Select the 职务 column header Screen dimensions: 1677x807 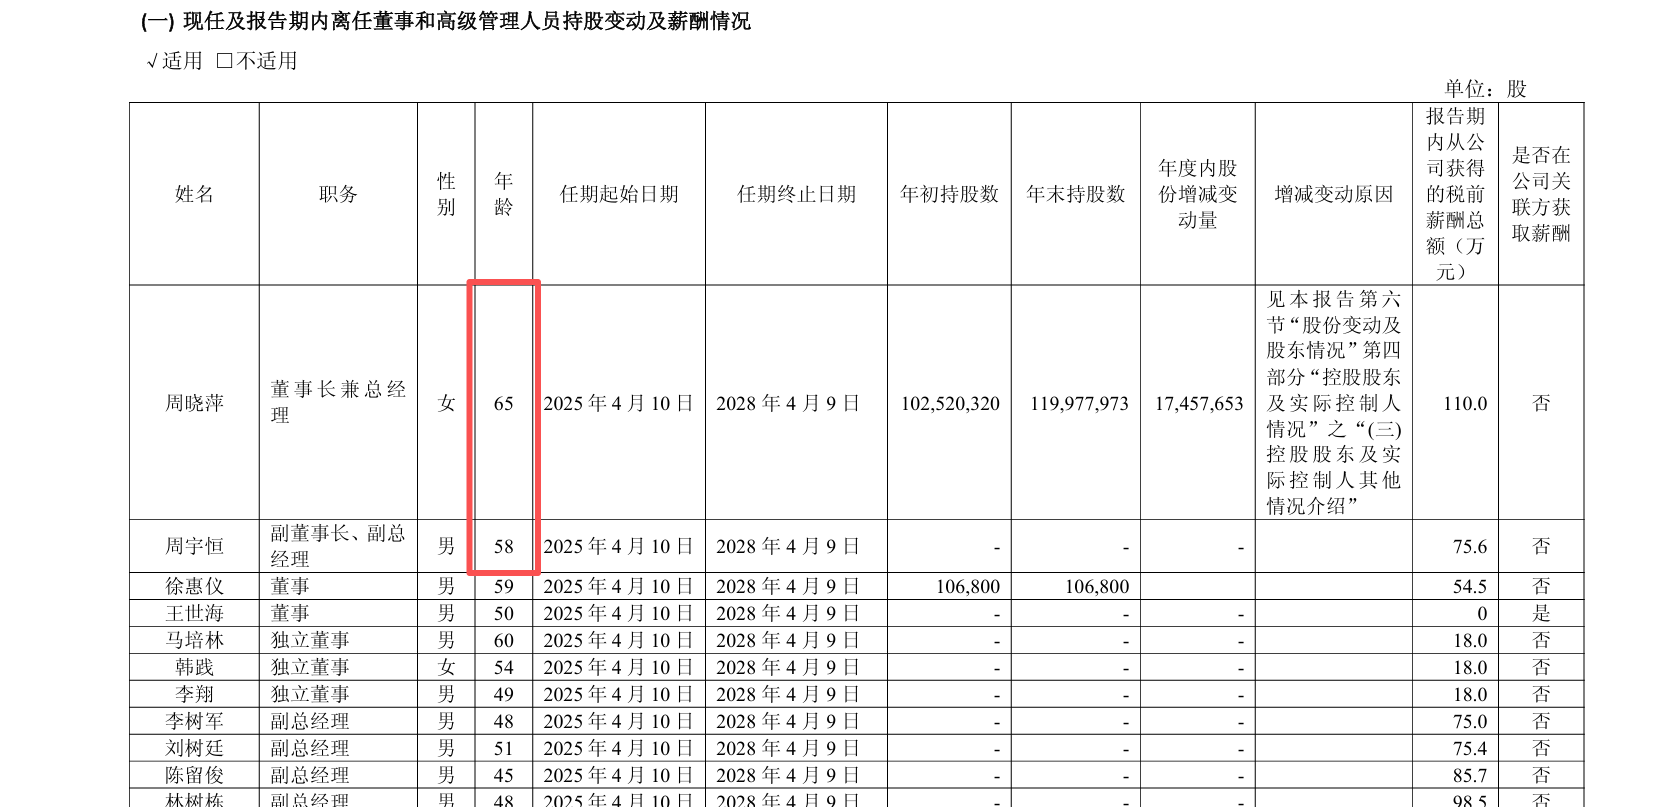click(x=338, y=194)
